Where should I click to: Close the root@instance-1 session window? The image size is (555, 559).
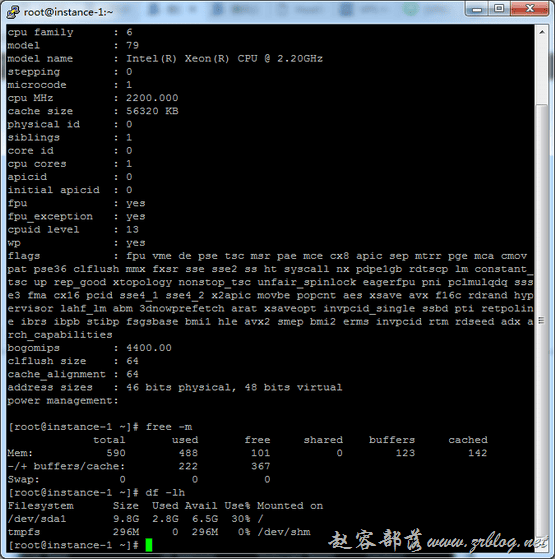(529, 9)
